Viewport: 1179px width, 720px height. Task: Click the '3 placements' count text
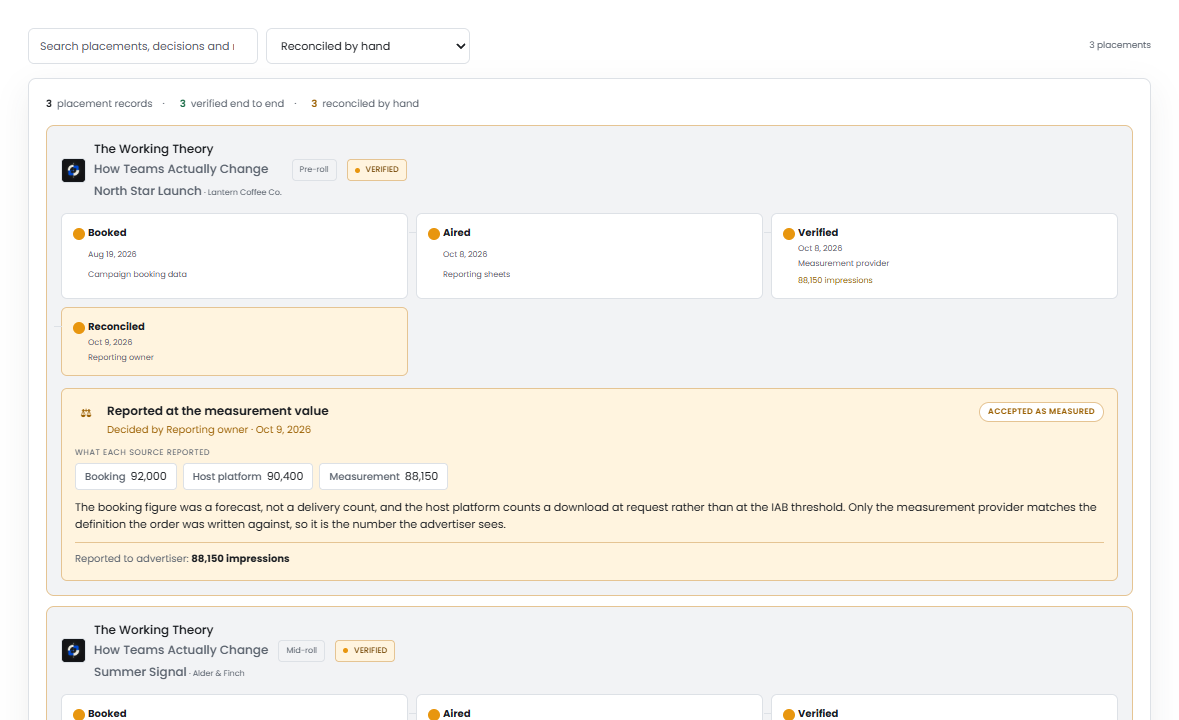coord(1120,45)
